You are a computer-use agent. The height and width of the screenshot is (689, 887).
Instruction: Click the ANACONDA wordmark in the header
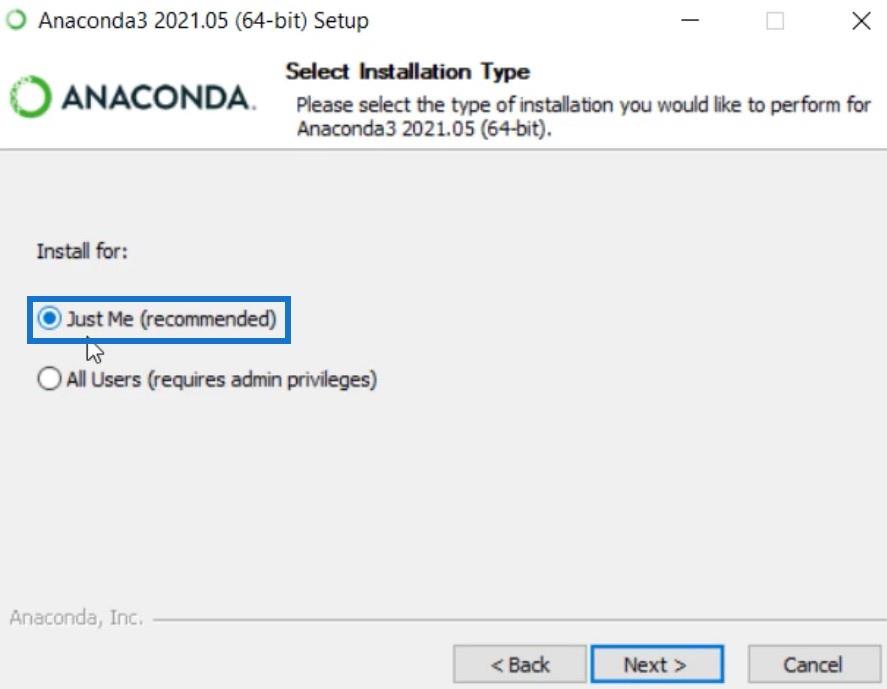(x=158, y=97)
